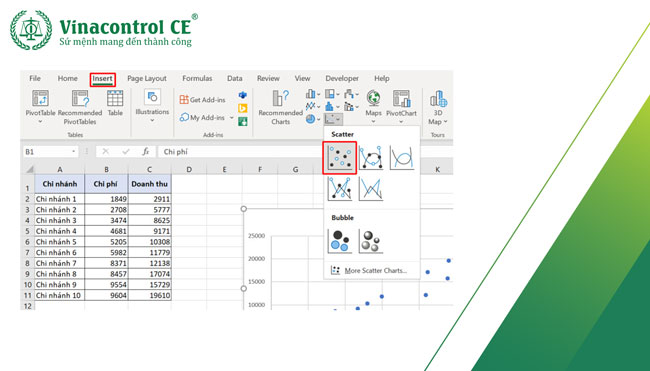Select cell Chi nhánh 5
This screenshot has width=650, height=371.
pos(60,242)
